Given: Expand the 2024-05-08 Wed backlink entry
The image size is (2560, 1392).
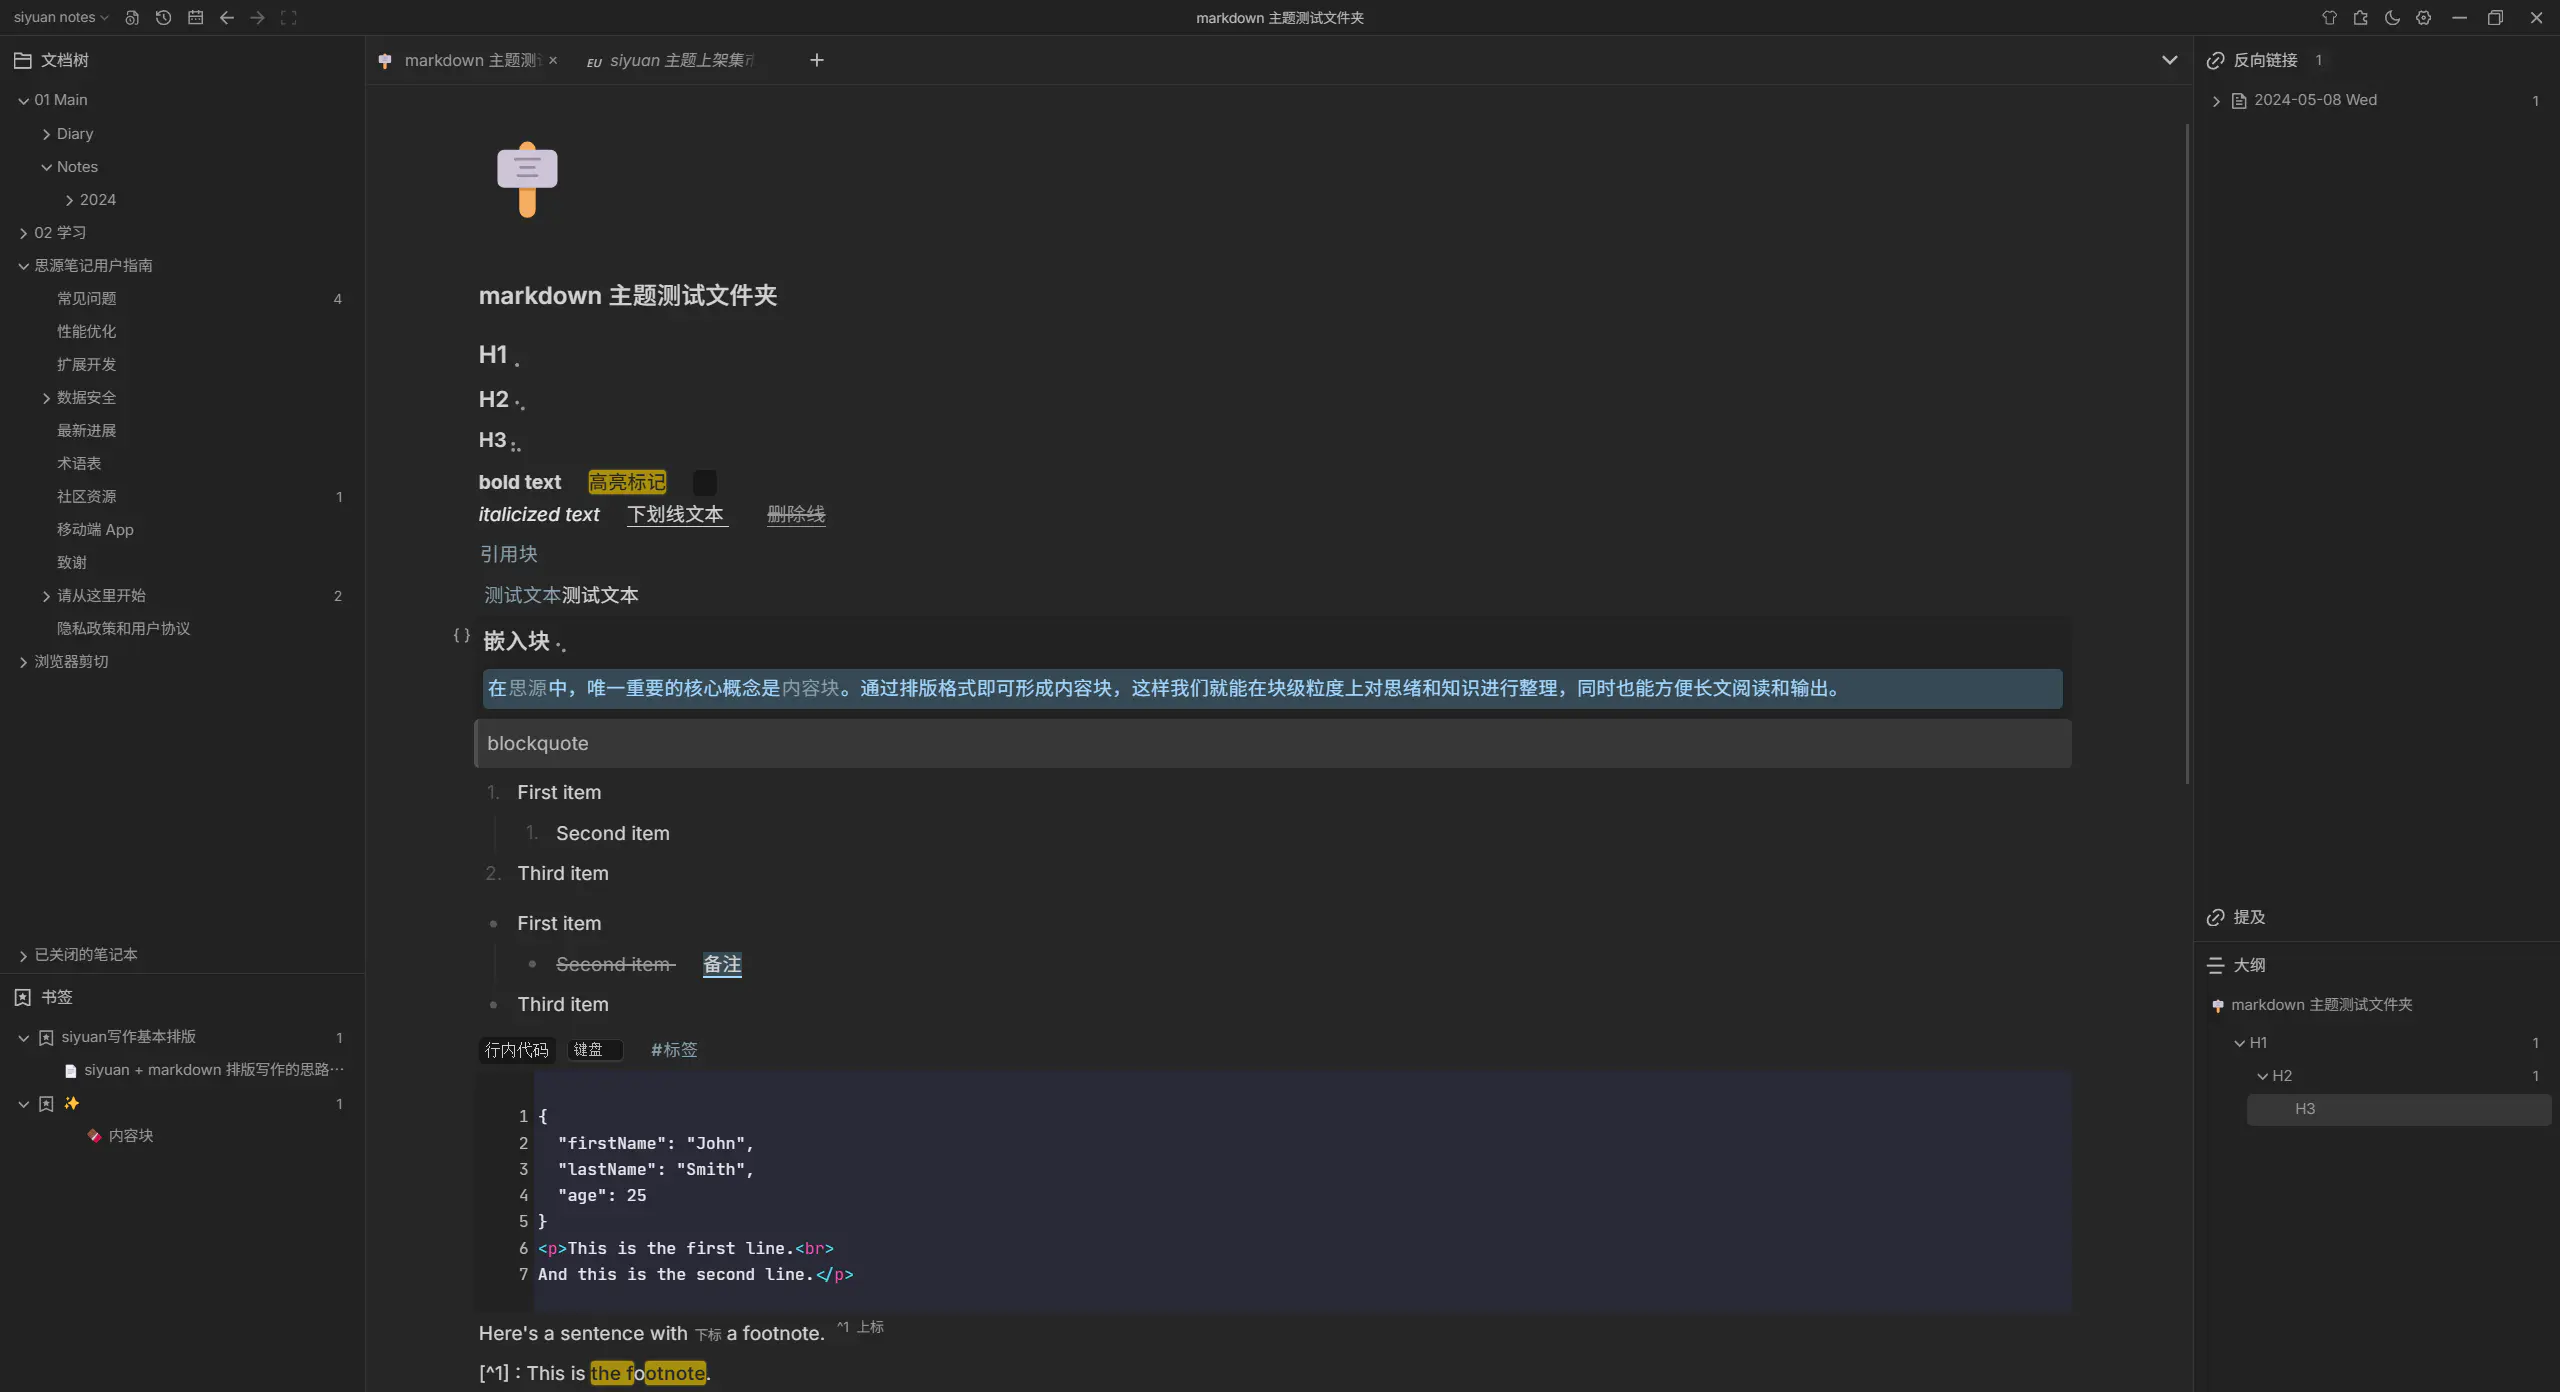Looking at the screenshot, I should pos(2216,101).
